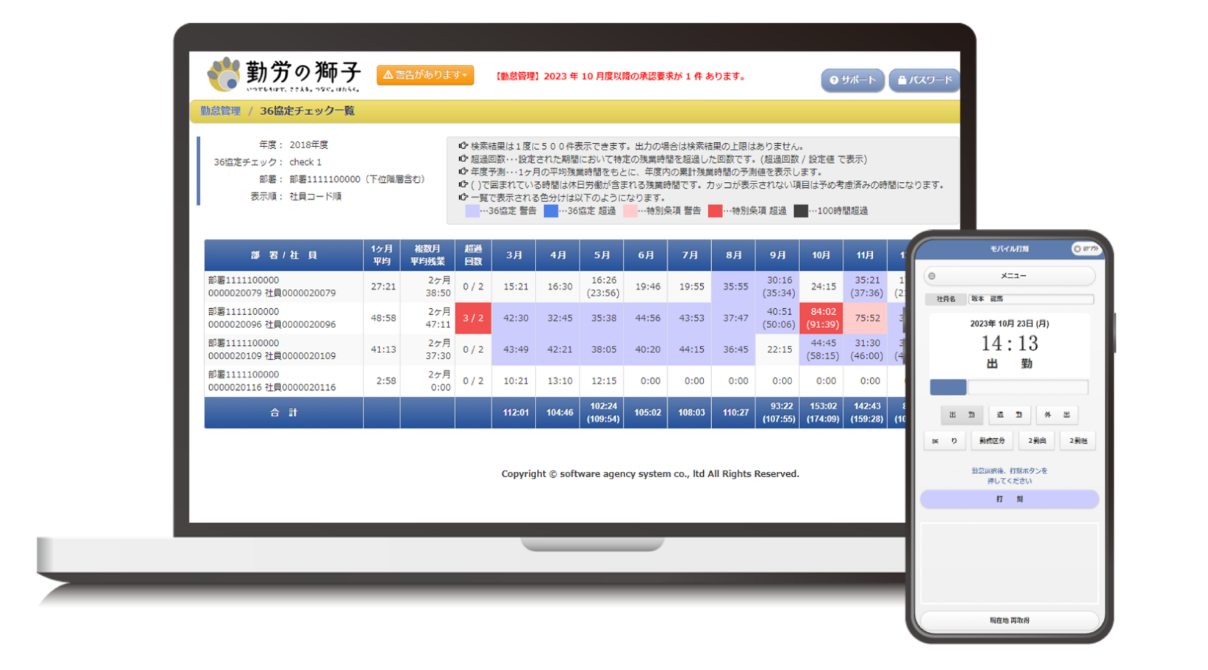Open the パスワード button
The height and width of the screenshot is (670, 1208).
click(x=923, y=80)
